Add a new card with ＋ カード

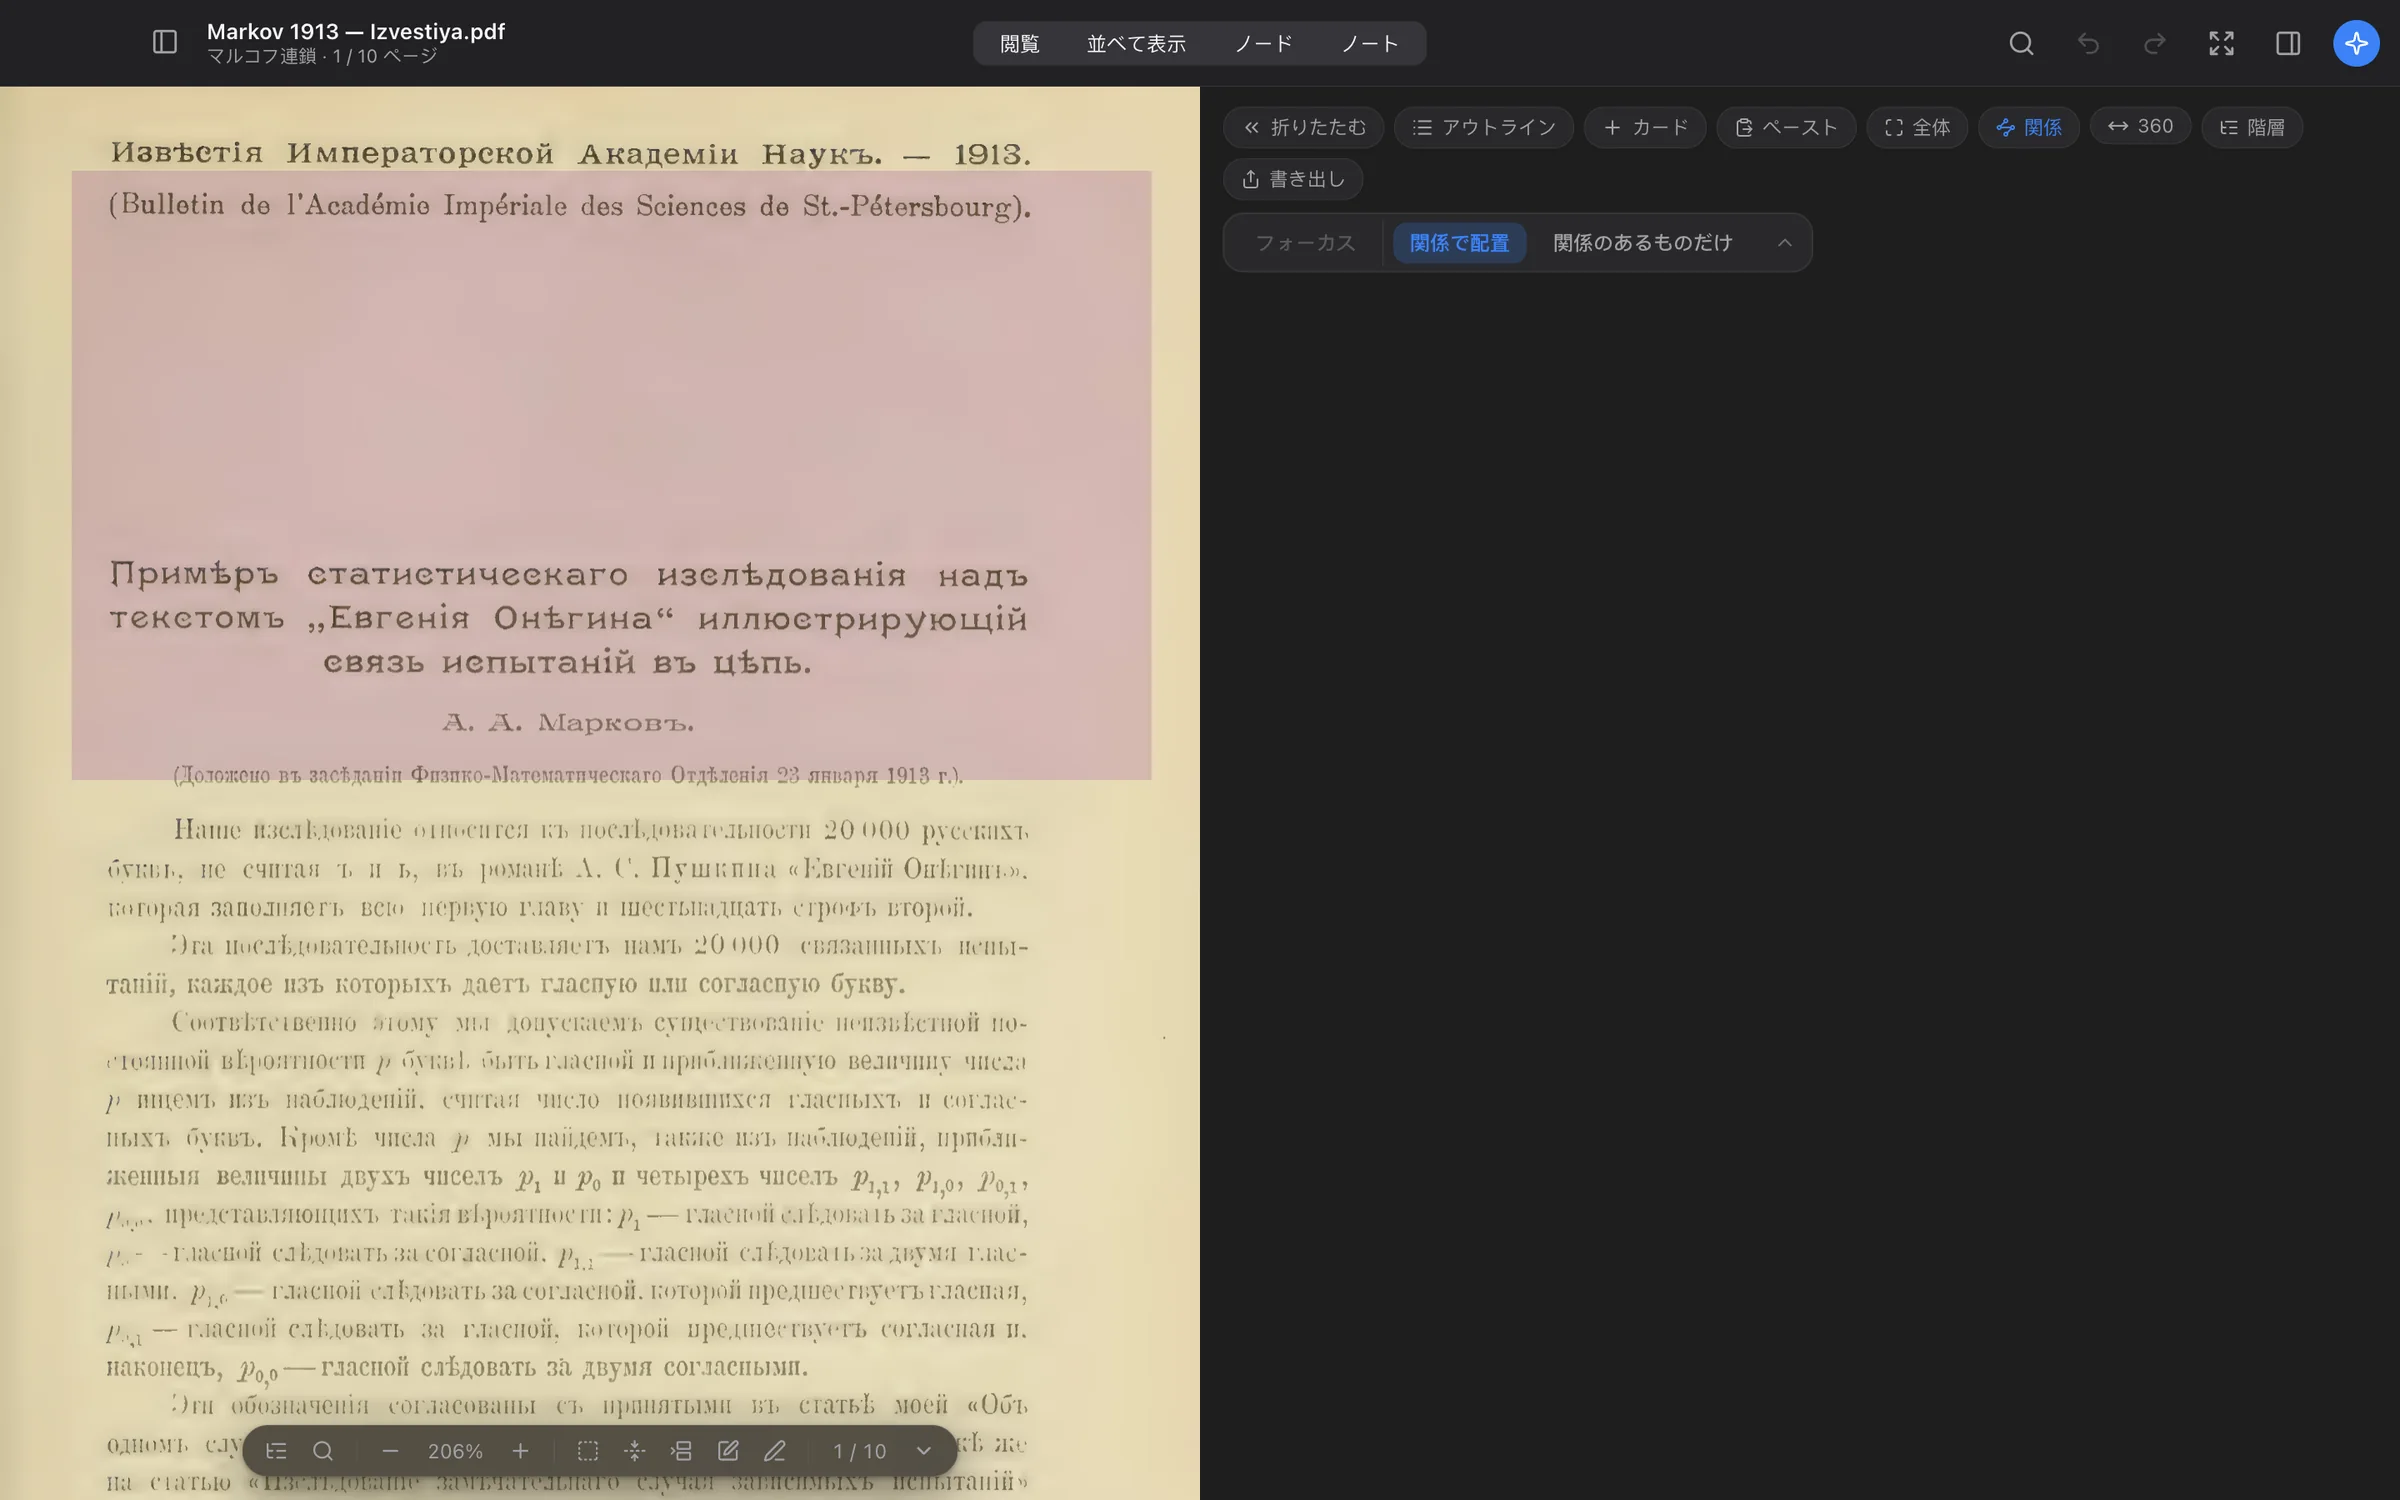pyautogui.click(x=1645, y=127)
